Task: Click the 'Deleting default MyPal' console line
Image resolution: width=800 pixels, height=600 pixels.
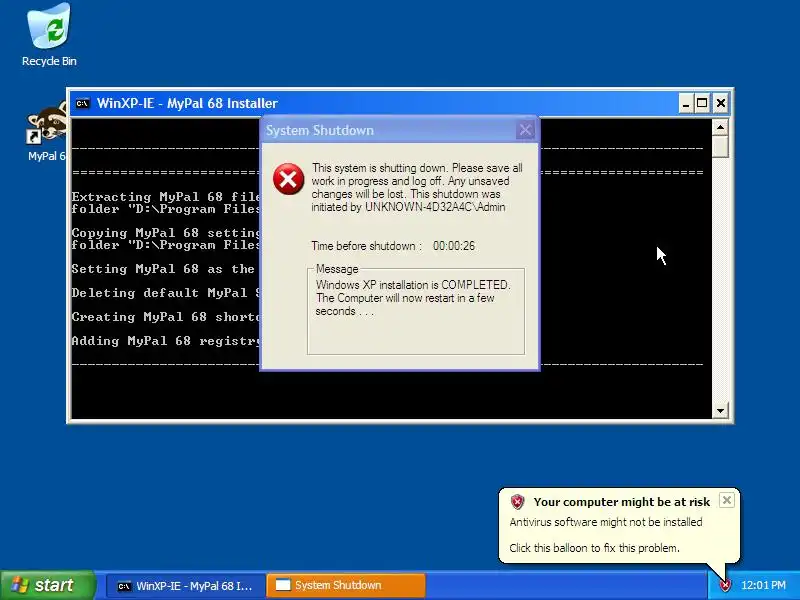Action: click(x=166, y=293)
